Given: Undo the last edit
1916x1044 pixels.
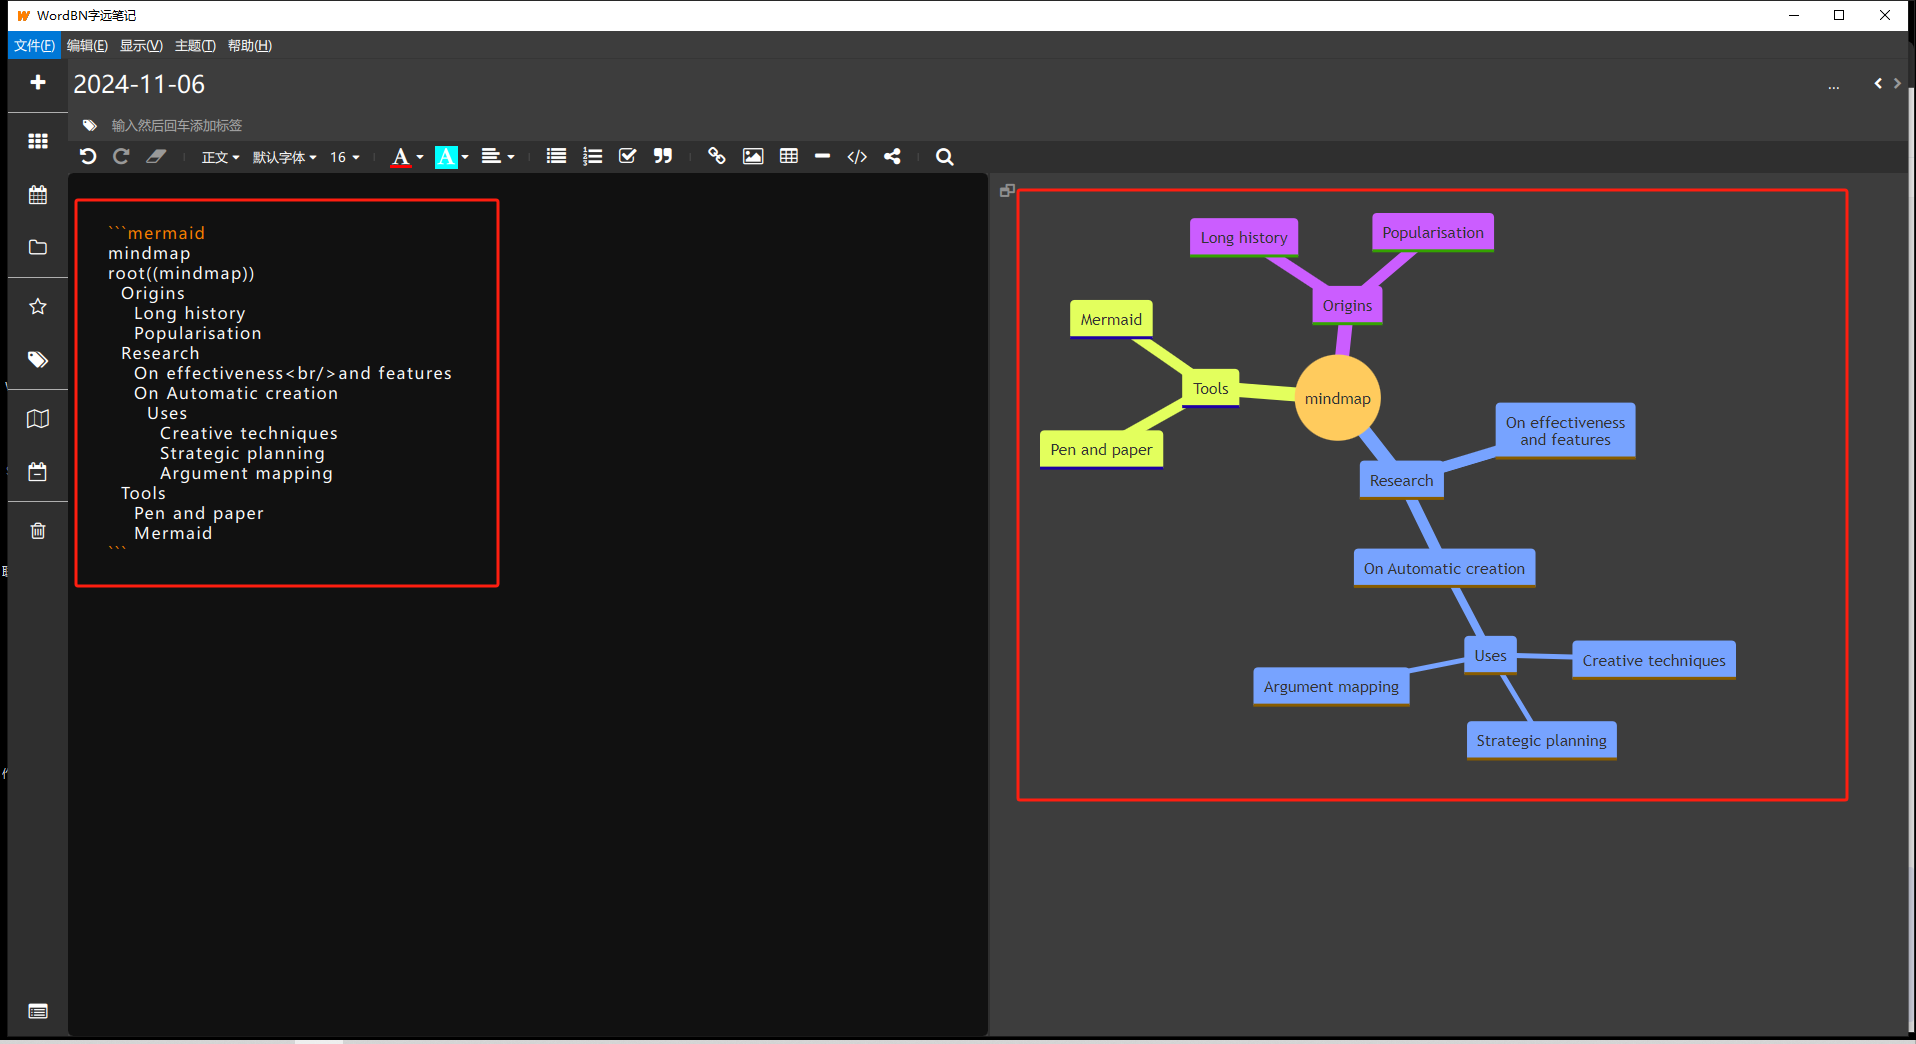Looking at the screenshot, I should [x=88, y=156].
